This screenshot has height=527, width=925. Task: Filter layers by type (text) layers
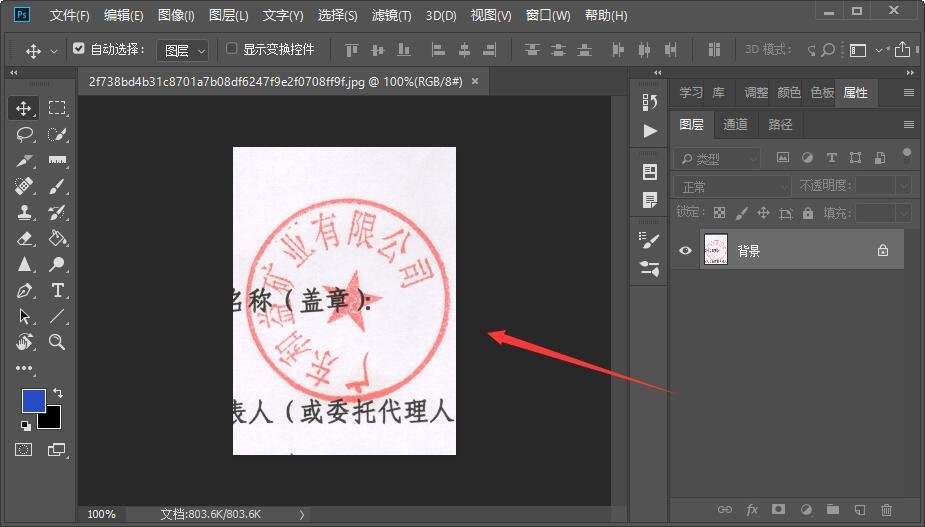tap(831, 158)
